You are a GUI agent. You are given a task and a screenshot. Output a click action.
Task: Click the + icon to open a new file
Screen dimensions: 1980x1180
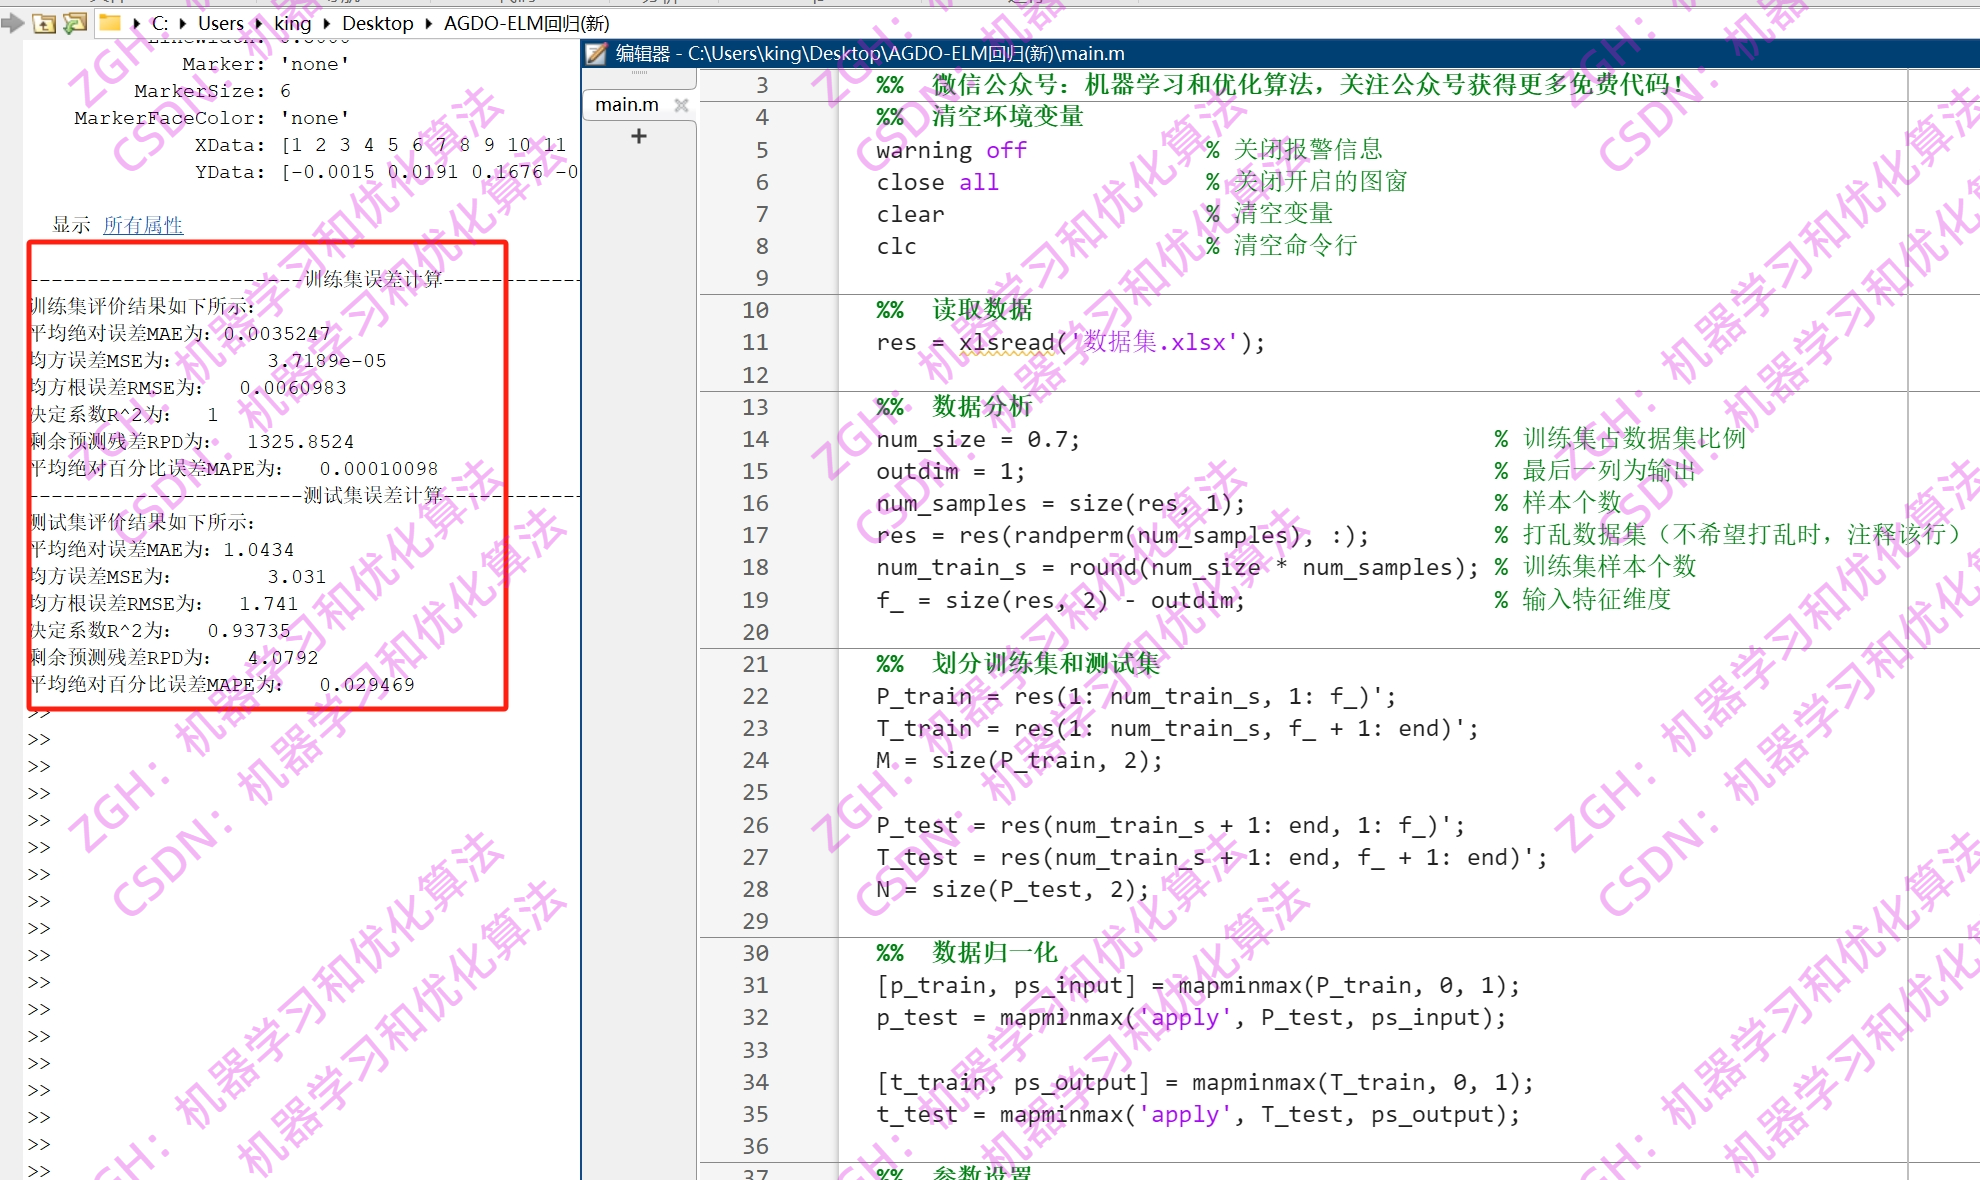coord(638,136)
